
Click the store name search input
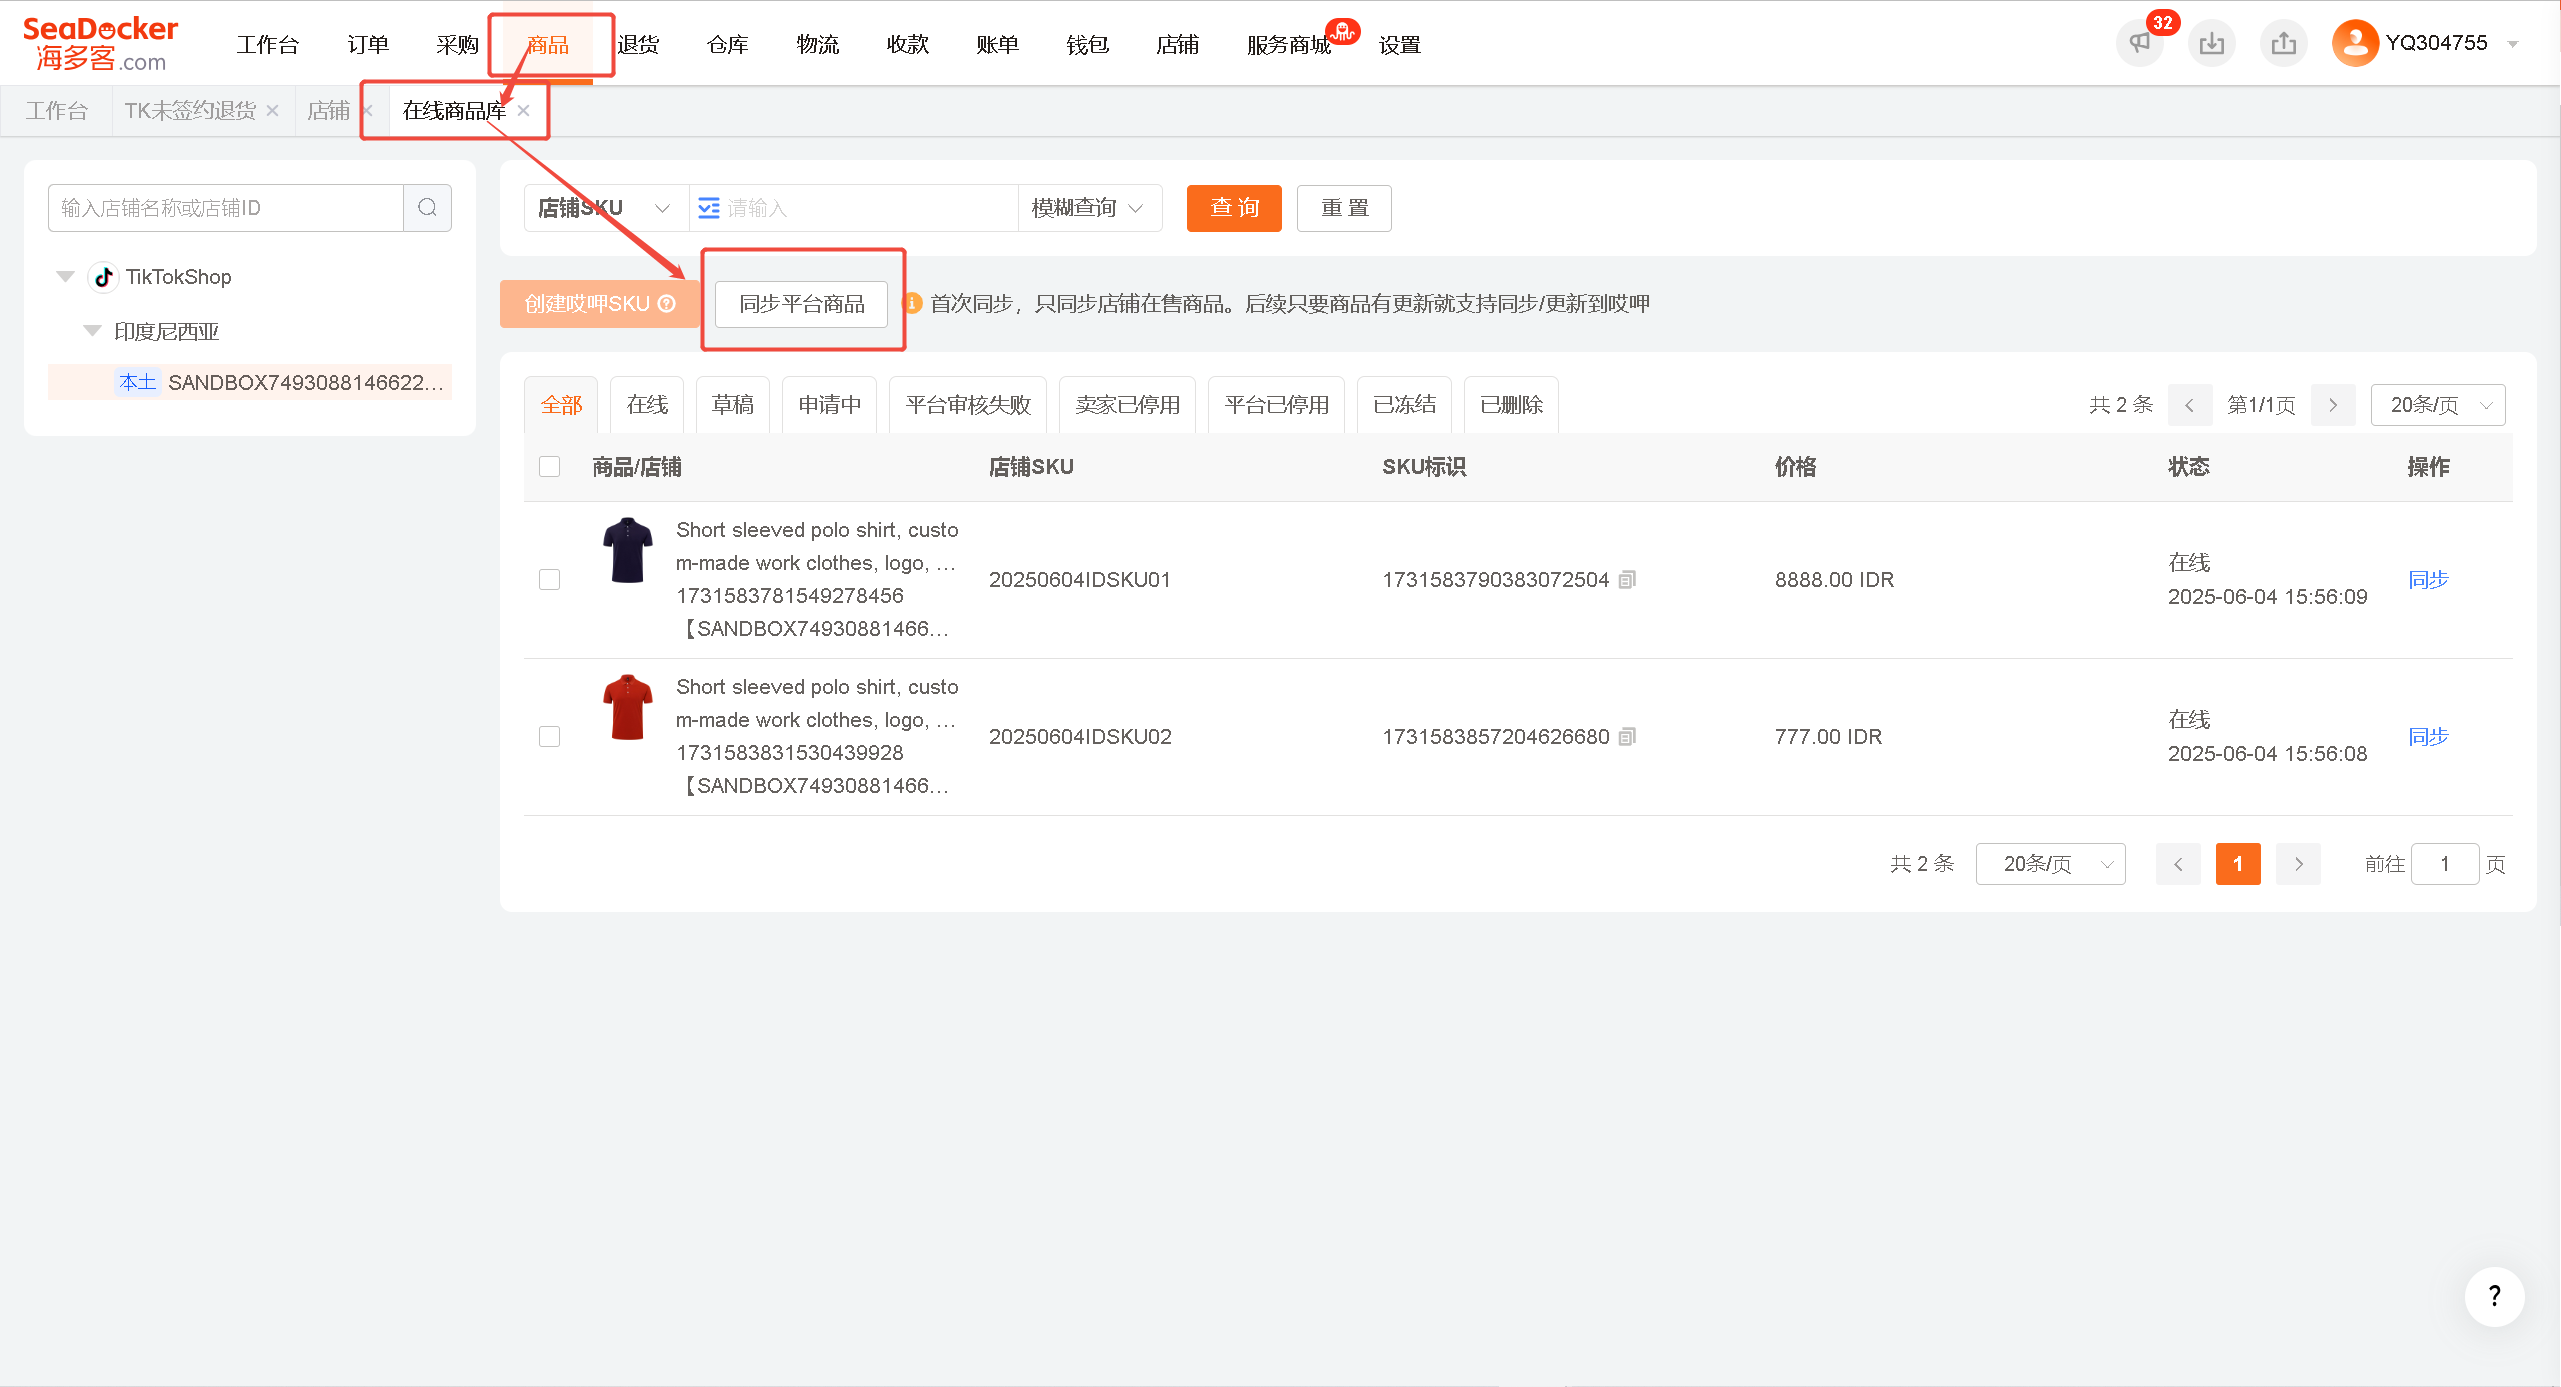[x=226, y=208]
